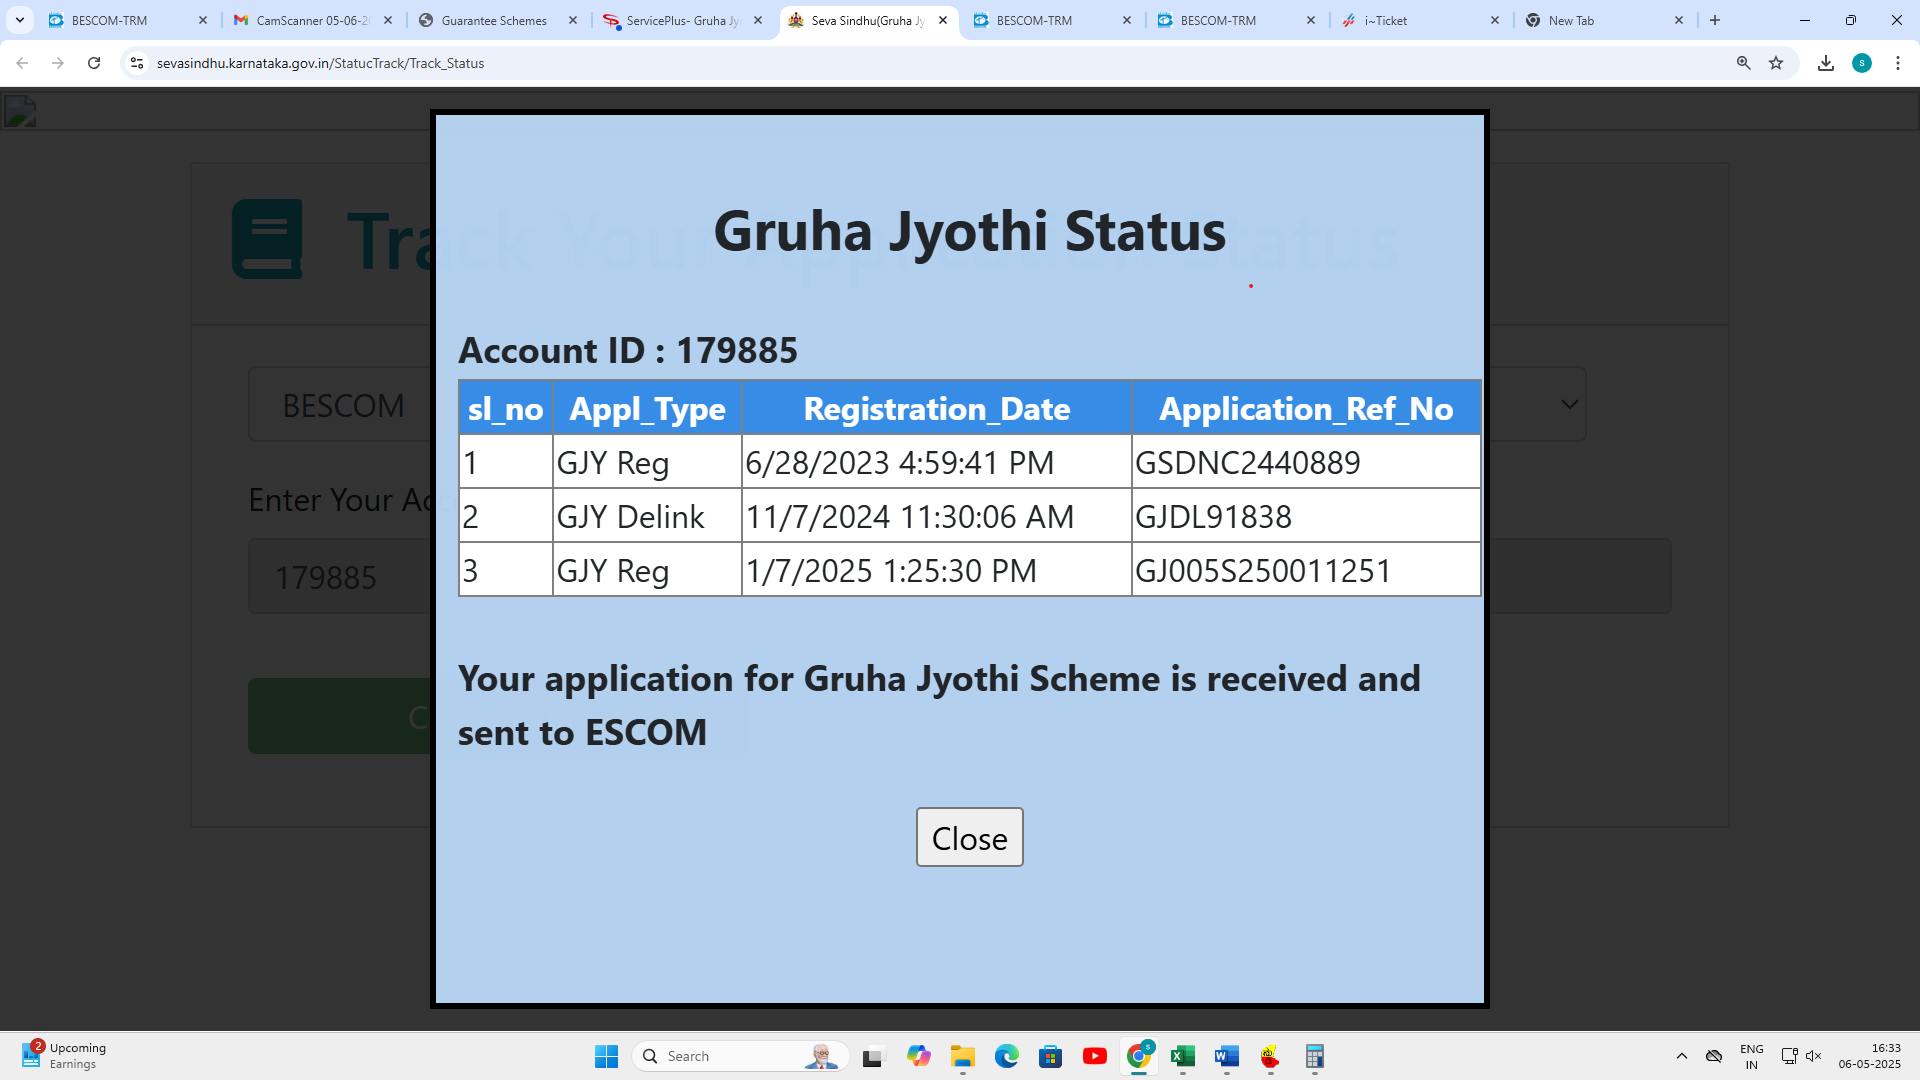Switch to the first BESCOM-TRM tab
This screenshot has height=1080, width=1920.
pos(126,20)
